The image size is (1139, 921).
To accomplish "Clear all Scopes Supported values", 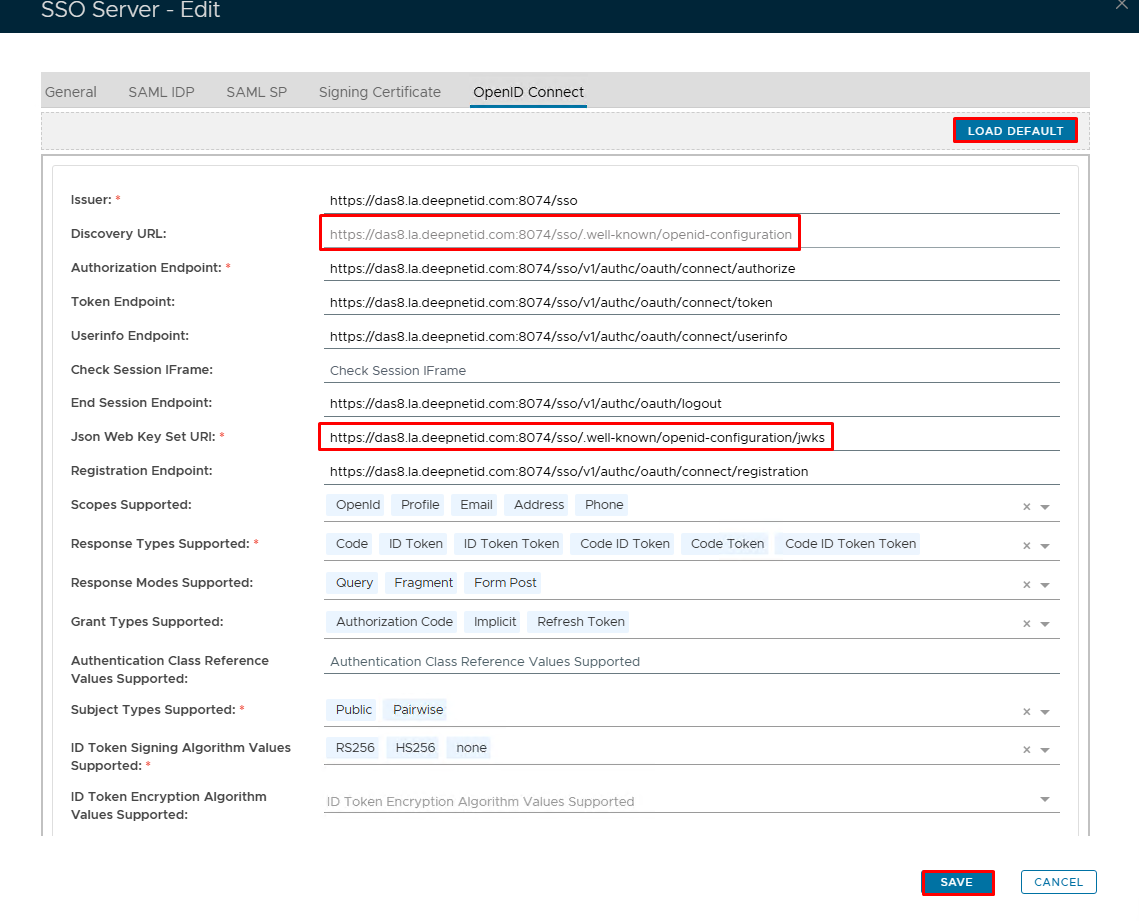I will coord(1026,507).
